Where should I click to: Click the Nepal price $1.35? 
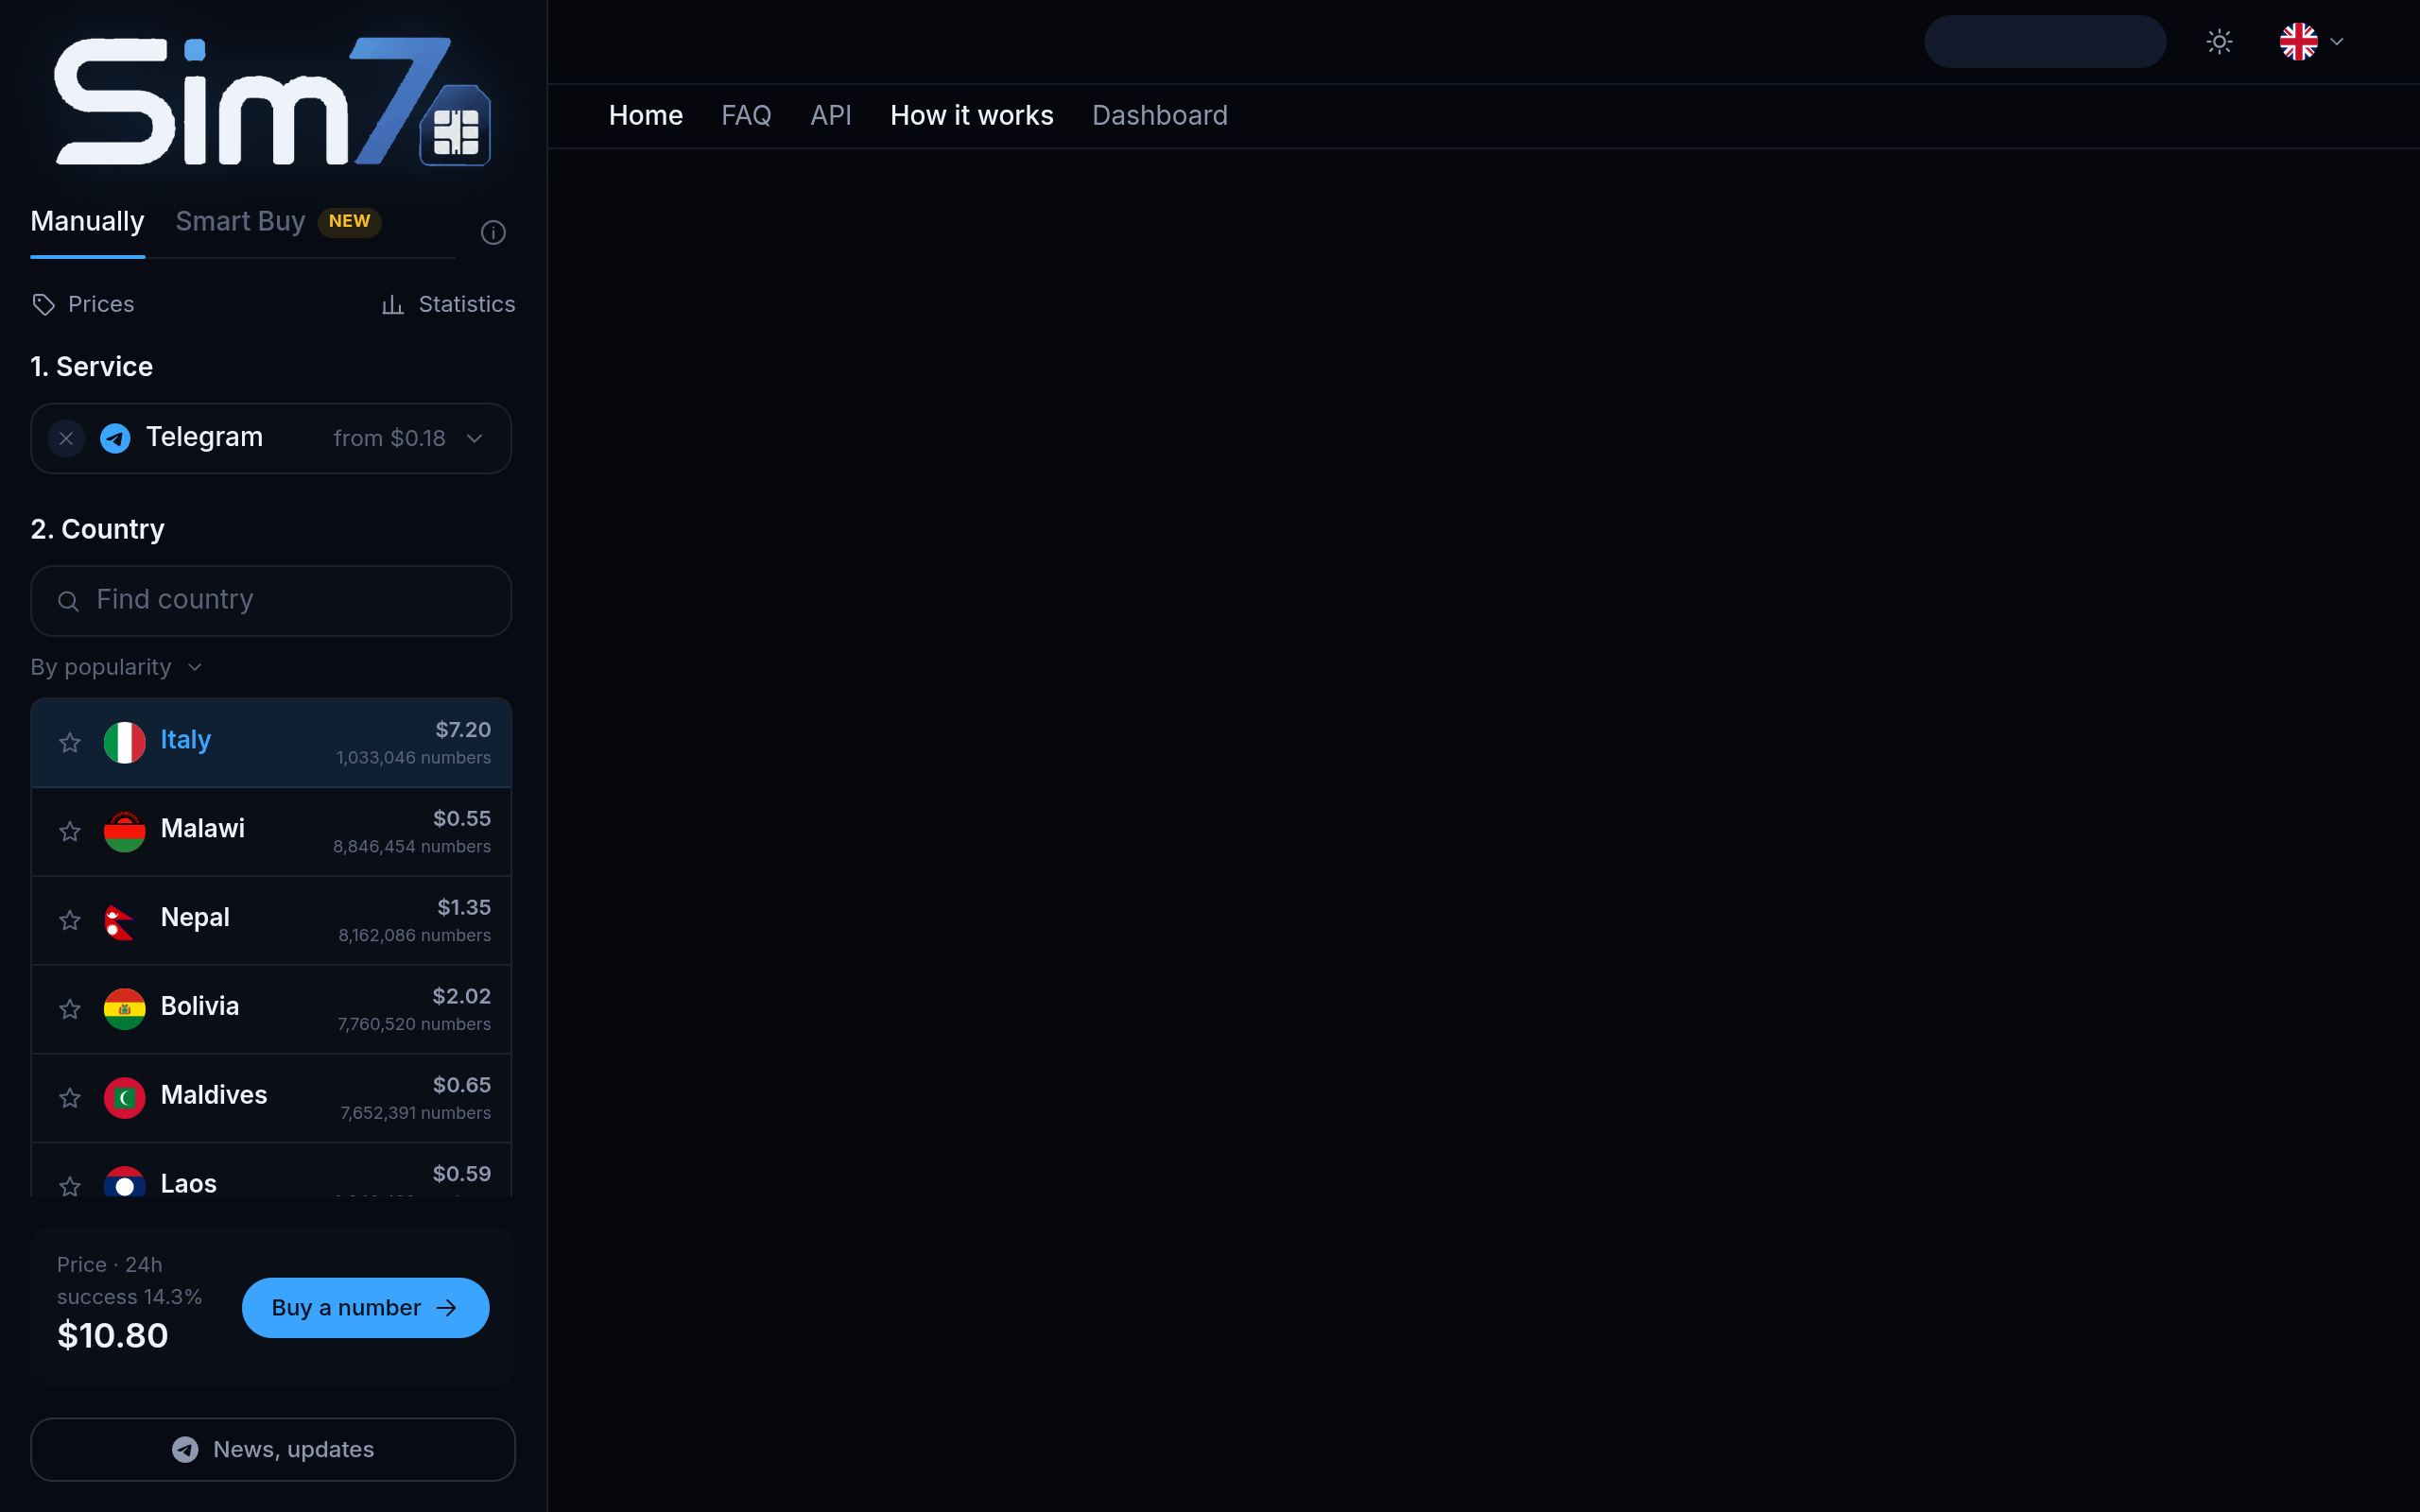464,908
